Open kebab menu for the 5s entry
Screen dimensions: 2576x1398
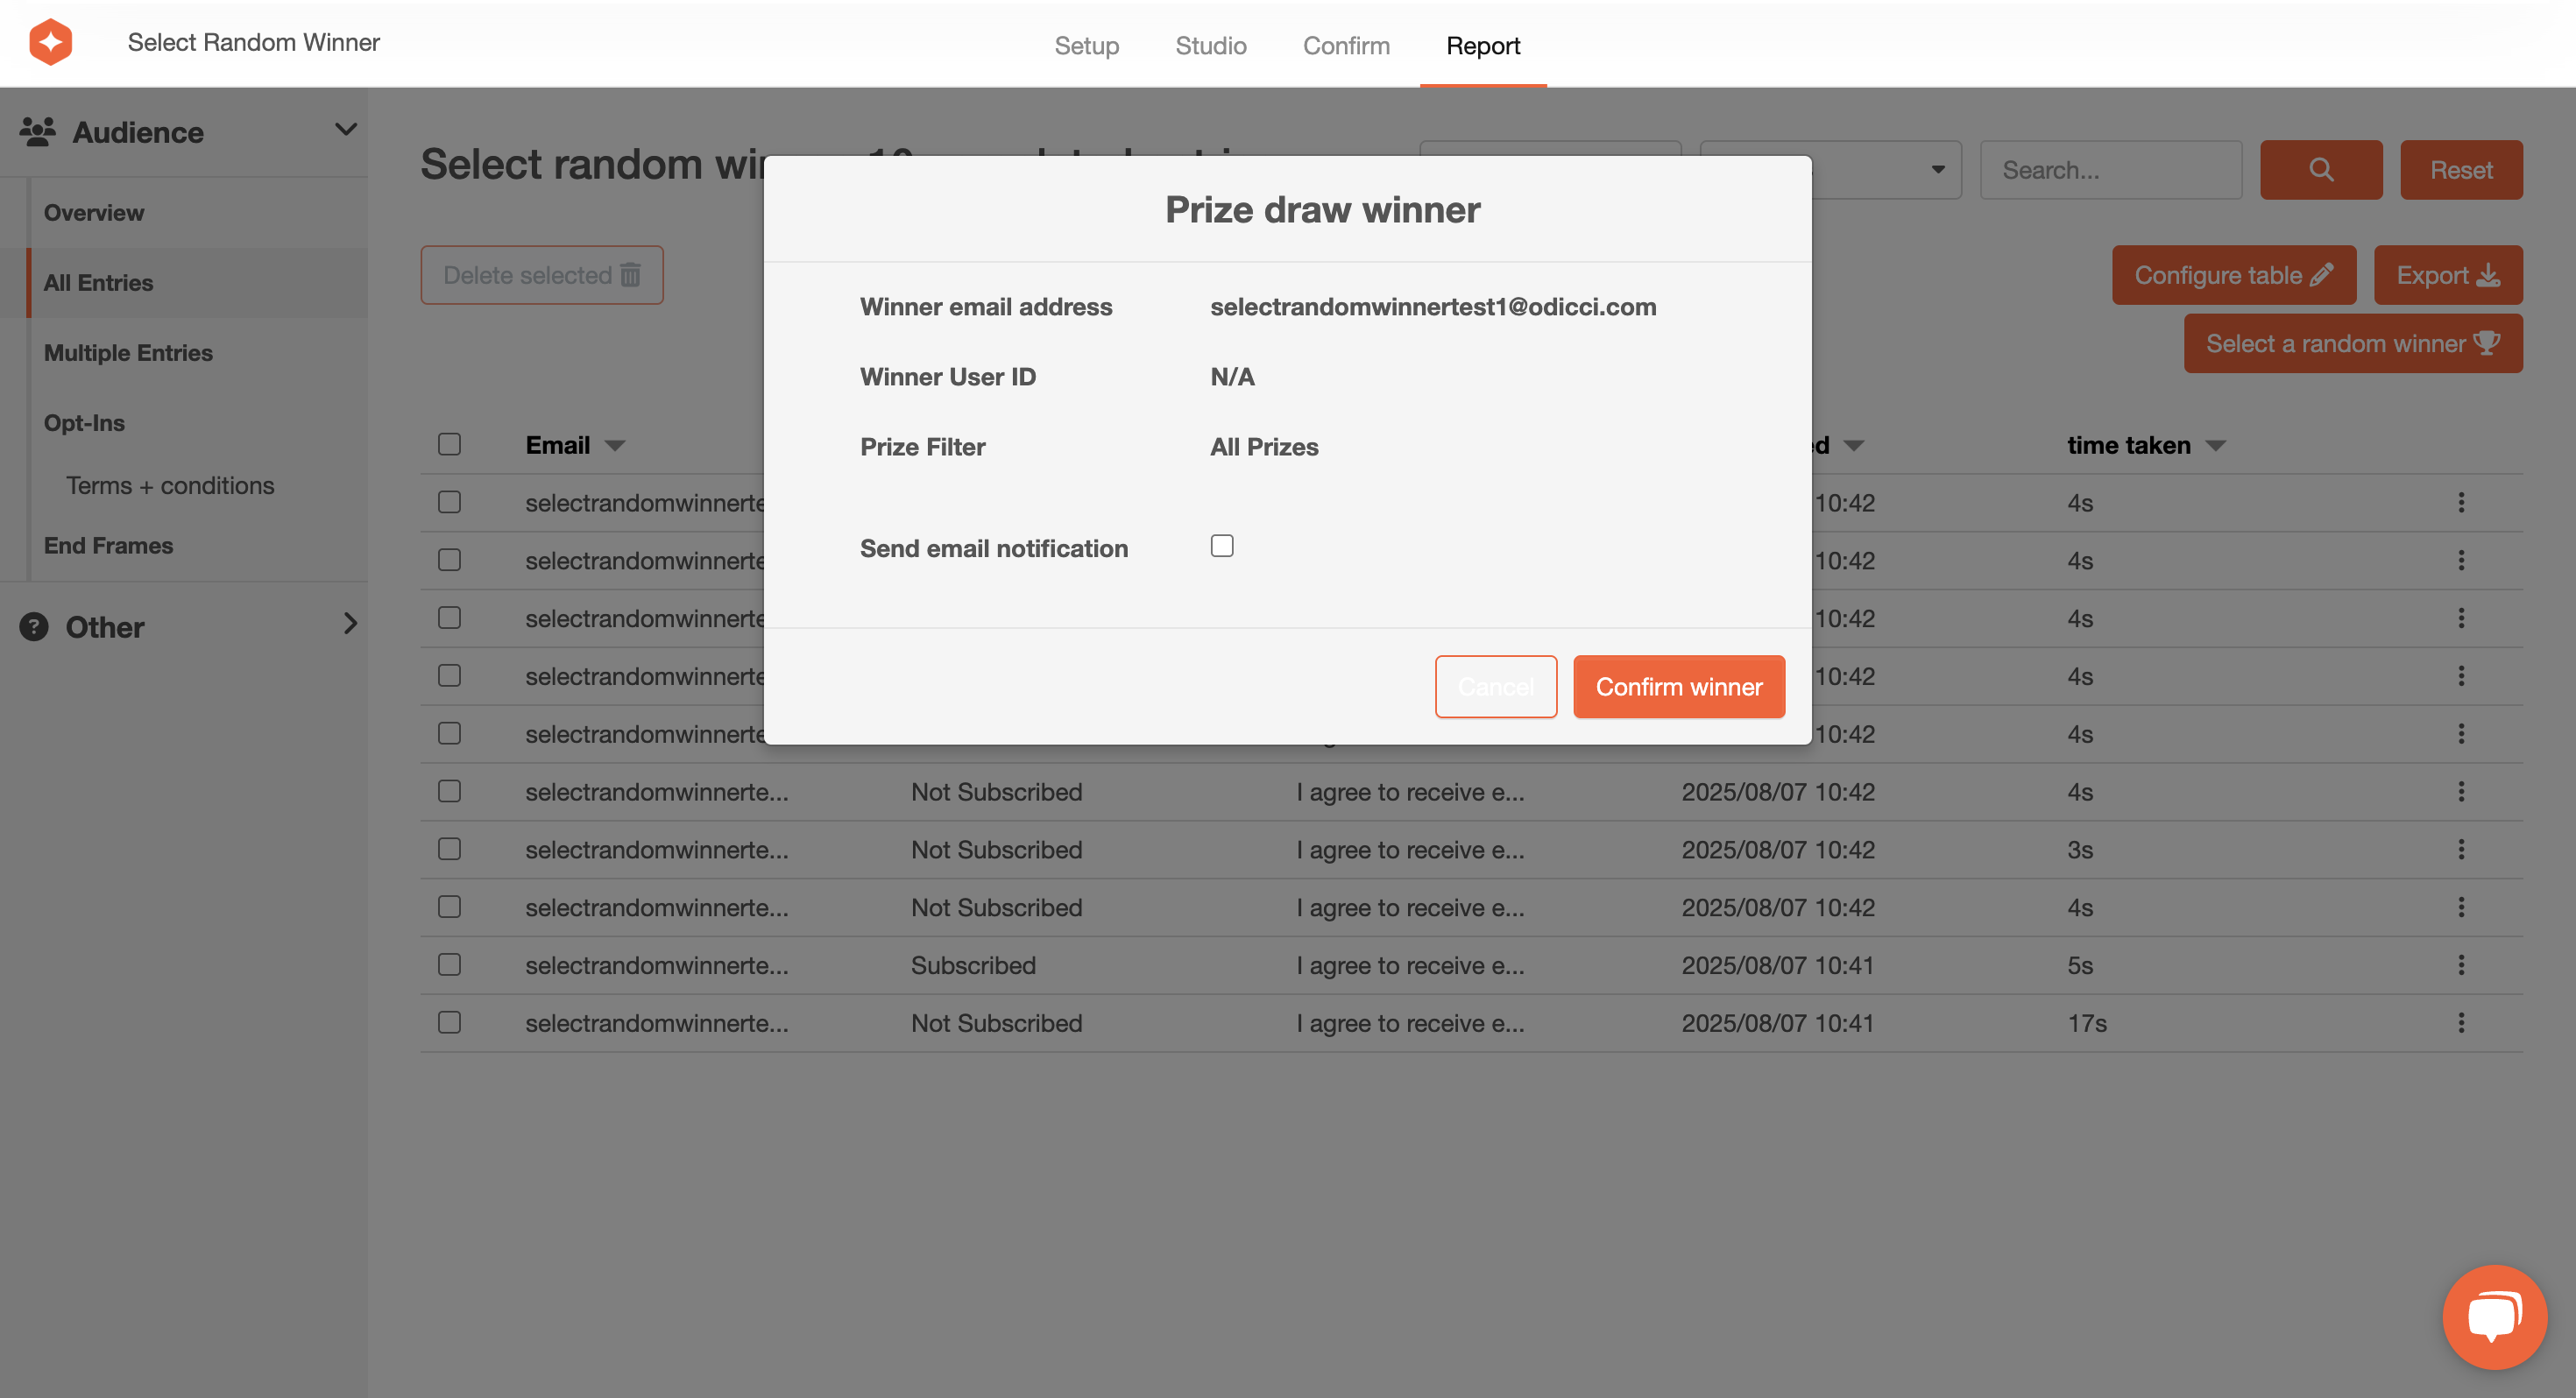pos(2461,965)
